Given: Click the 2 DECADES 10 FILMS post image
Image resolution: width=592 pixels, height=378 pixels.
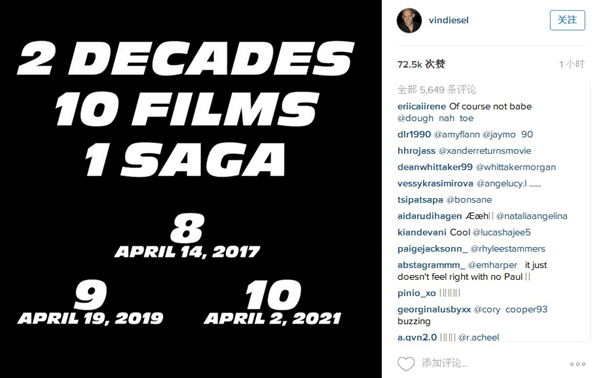Looking at the screenshot, I should click(191, 189).
